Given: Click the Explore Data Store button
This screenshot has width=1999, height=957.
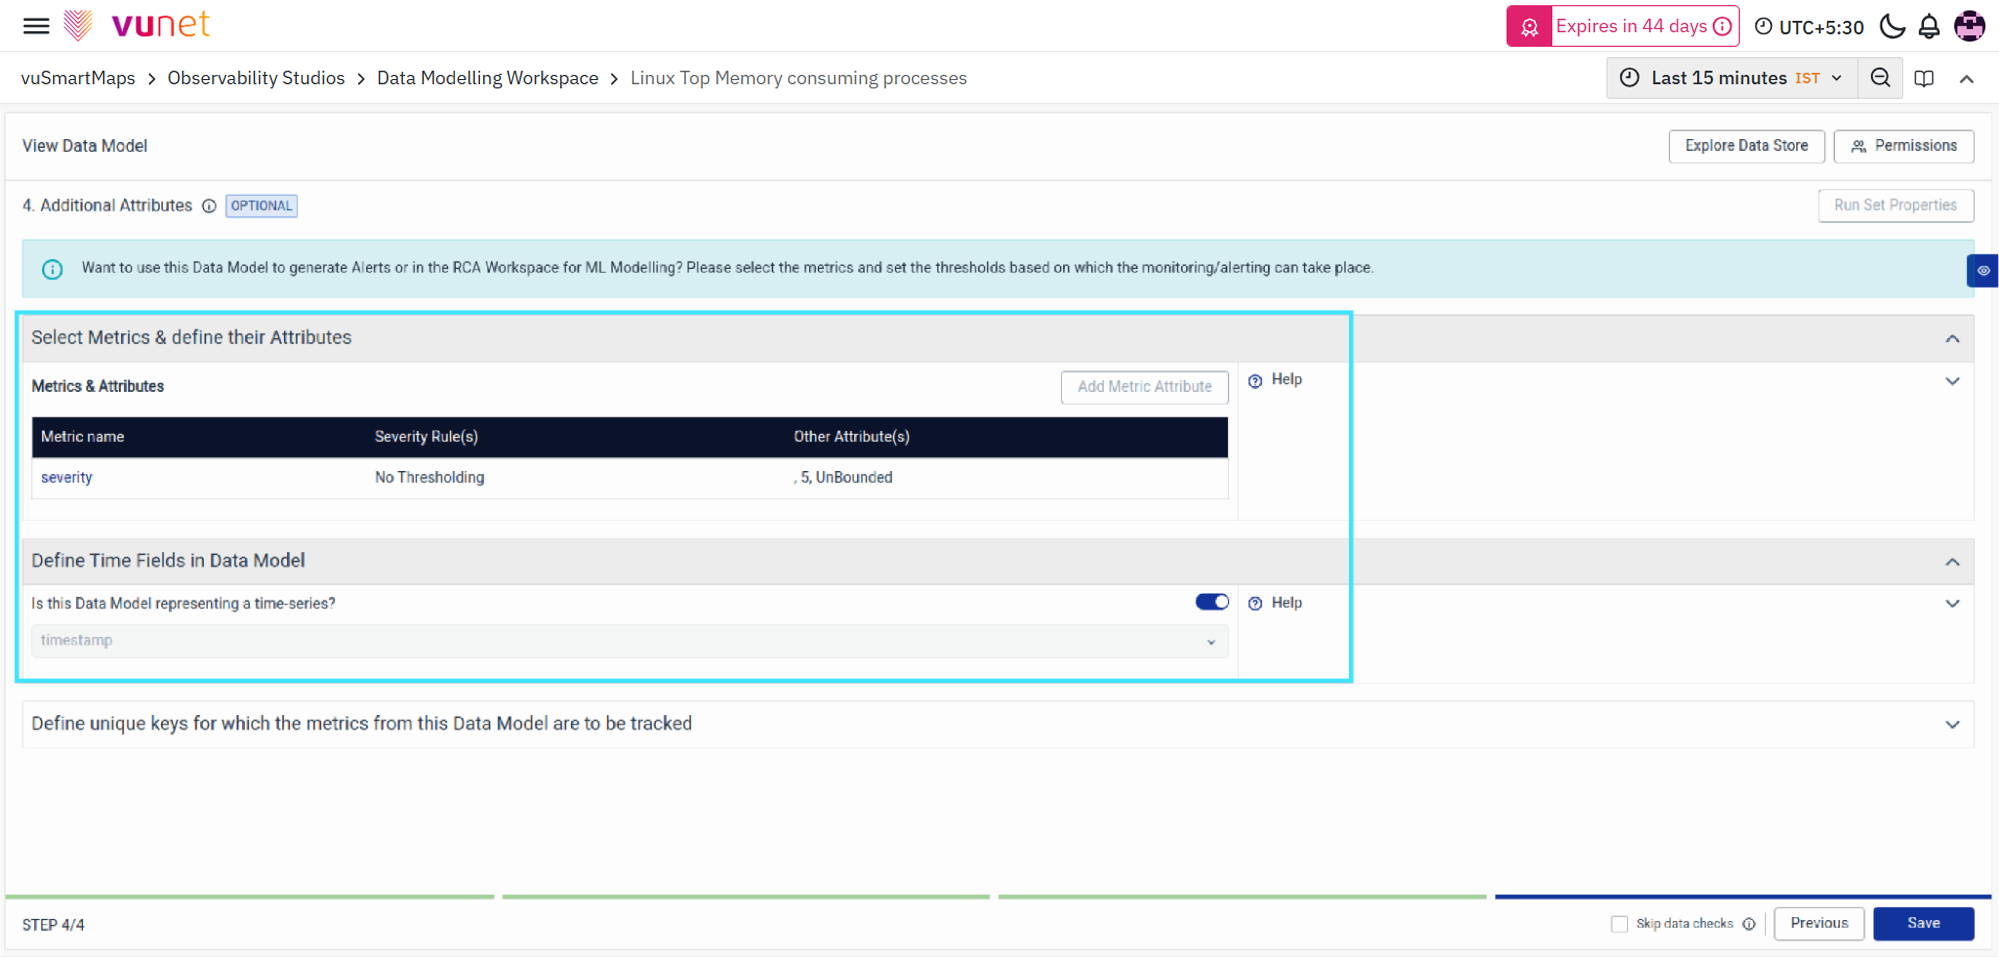Looking at the screenshot, I should 1746,146.
